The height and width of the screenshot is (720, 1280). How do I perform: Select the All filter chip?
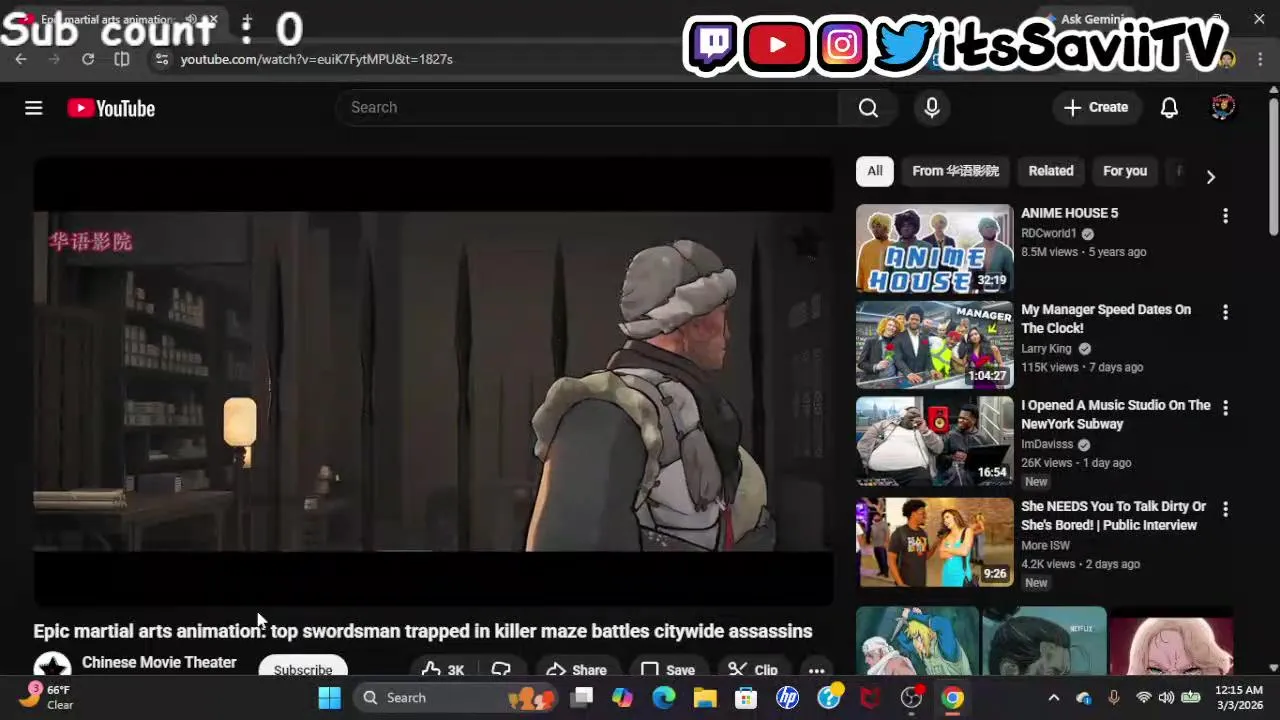point(875,171)
